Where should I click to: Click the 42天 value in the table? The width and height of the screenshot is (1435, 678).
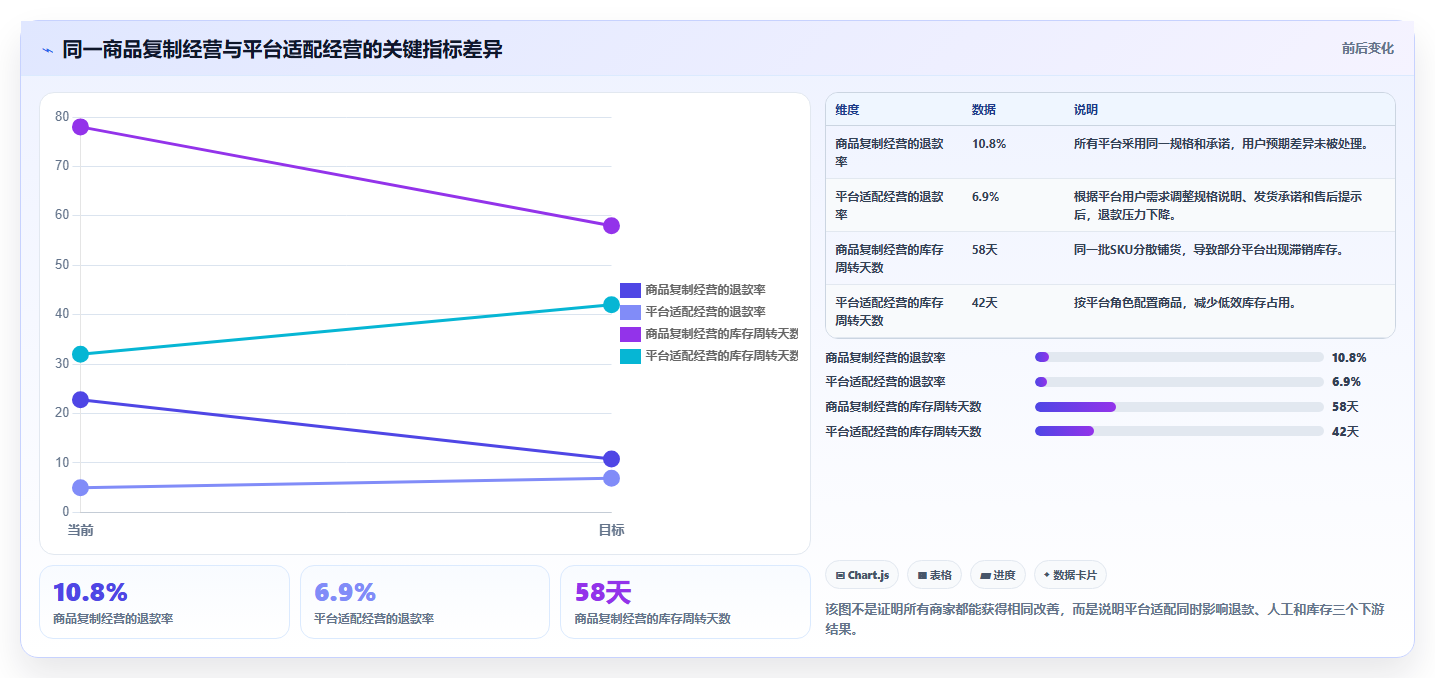tap(984, 303)
